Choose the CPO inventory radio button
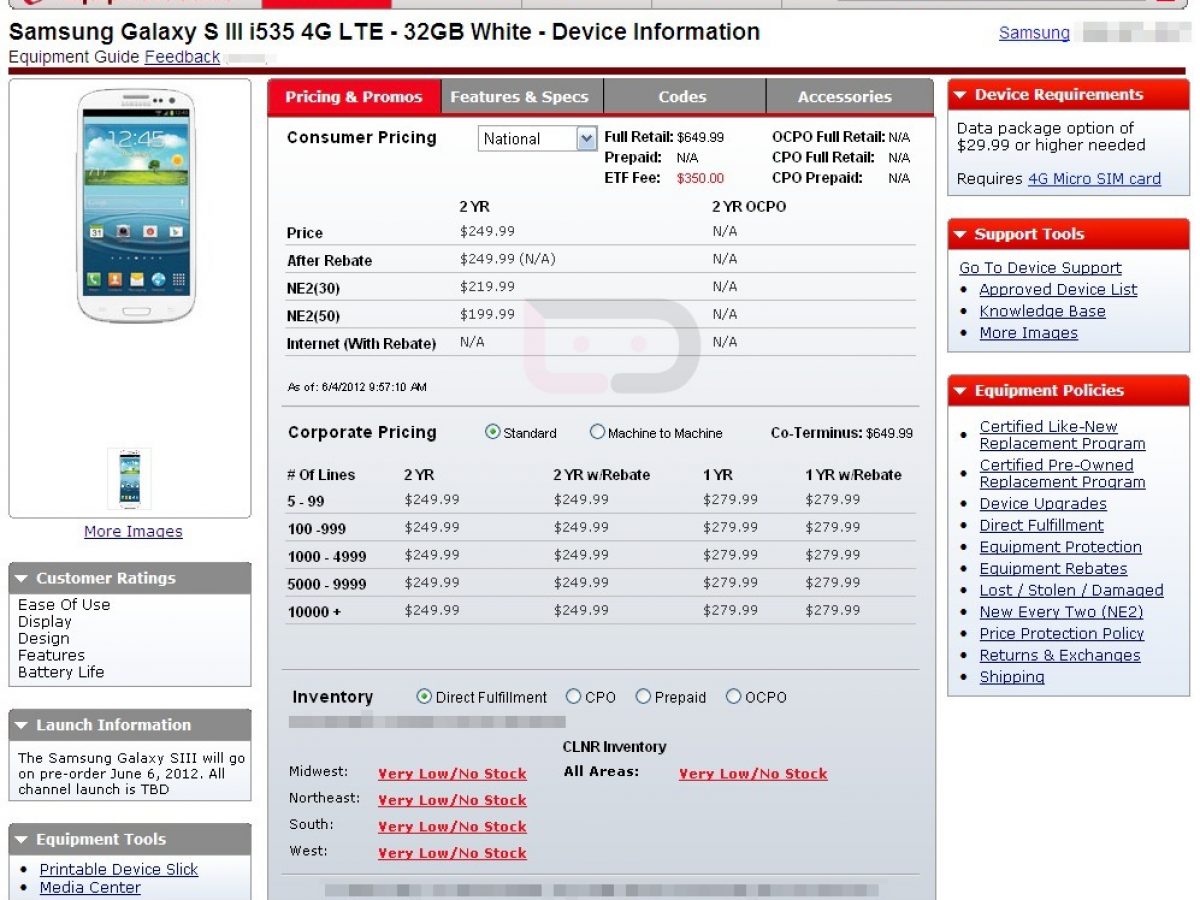 click(x=573, y=697)
